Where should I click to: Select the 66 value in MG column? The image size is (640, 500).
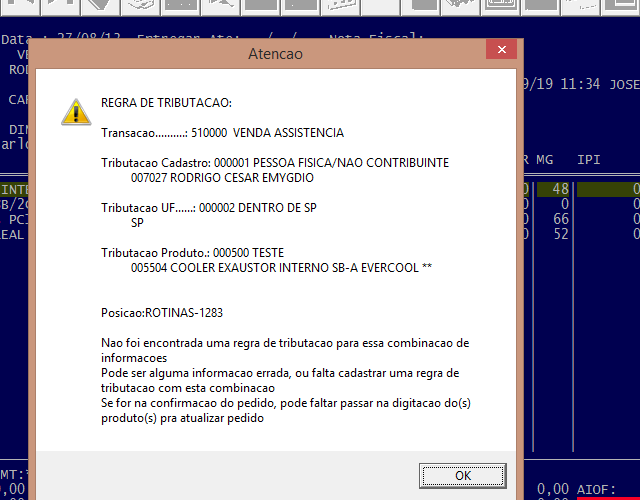coord(561,219)
